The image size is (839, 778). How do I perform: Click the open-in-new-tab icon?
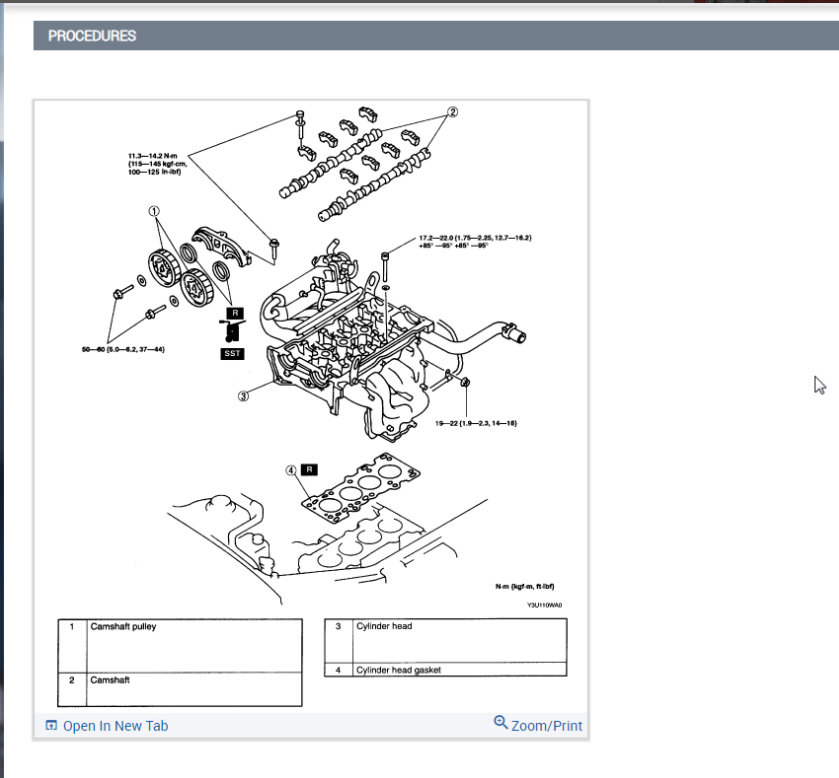pyautogui.click(x=51, y=726)
